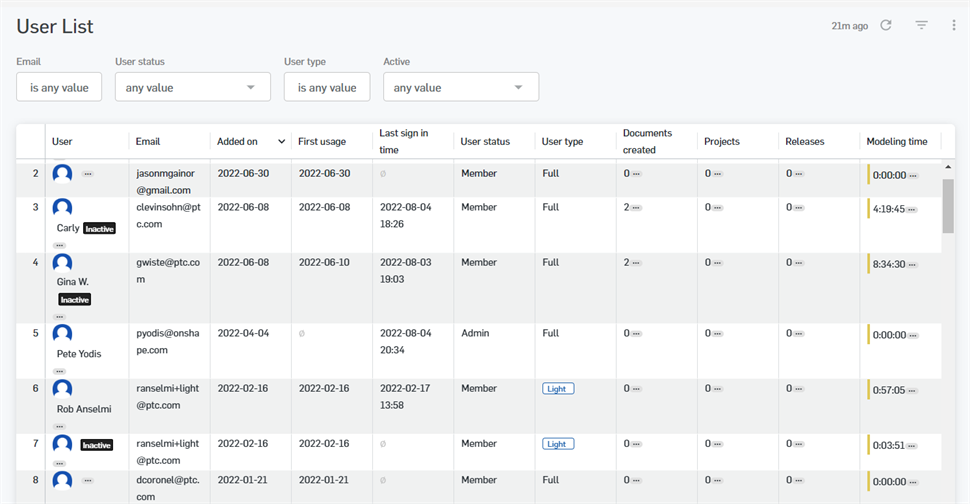
Task: Click Carly's user avatar icon
Action: point(62,209)
